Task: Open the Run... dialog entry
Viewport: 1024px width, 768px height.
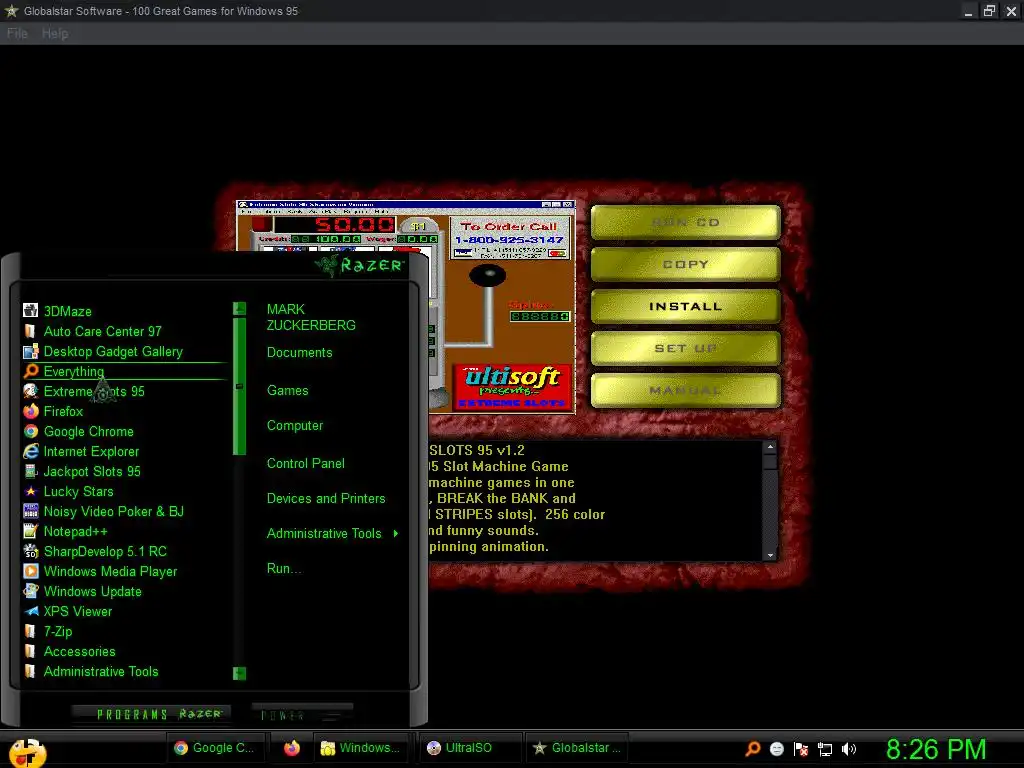Action: click(283, 569)
